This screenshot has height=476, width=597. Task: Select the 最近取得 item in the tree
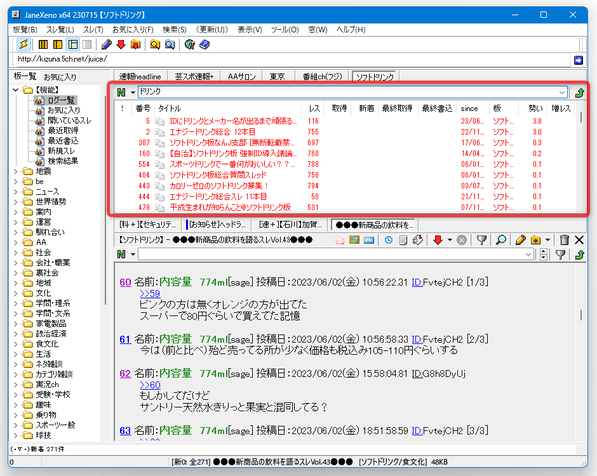[63, 131]
